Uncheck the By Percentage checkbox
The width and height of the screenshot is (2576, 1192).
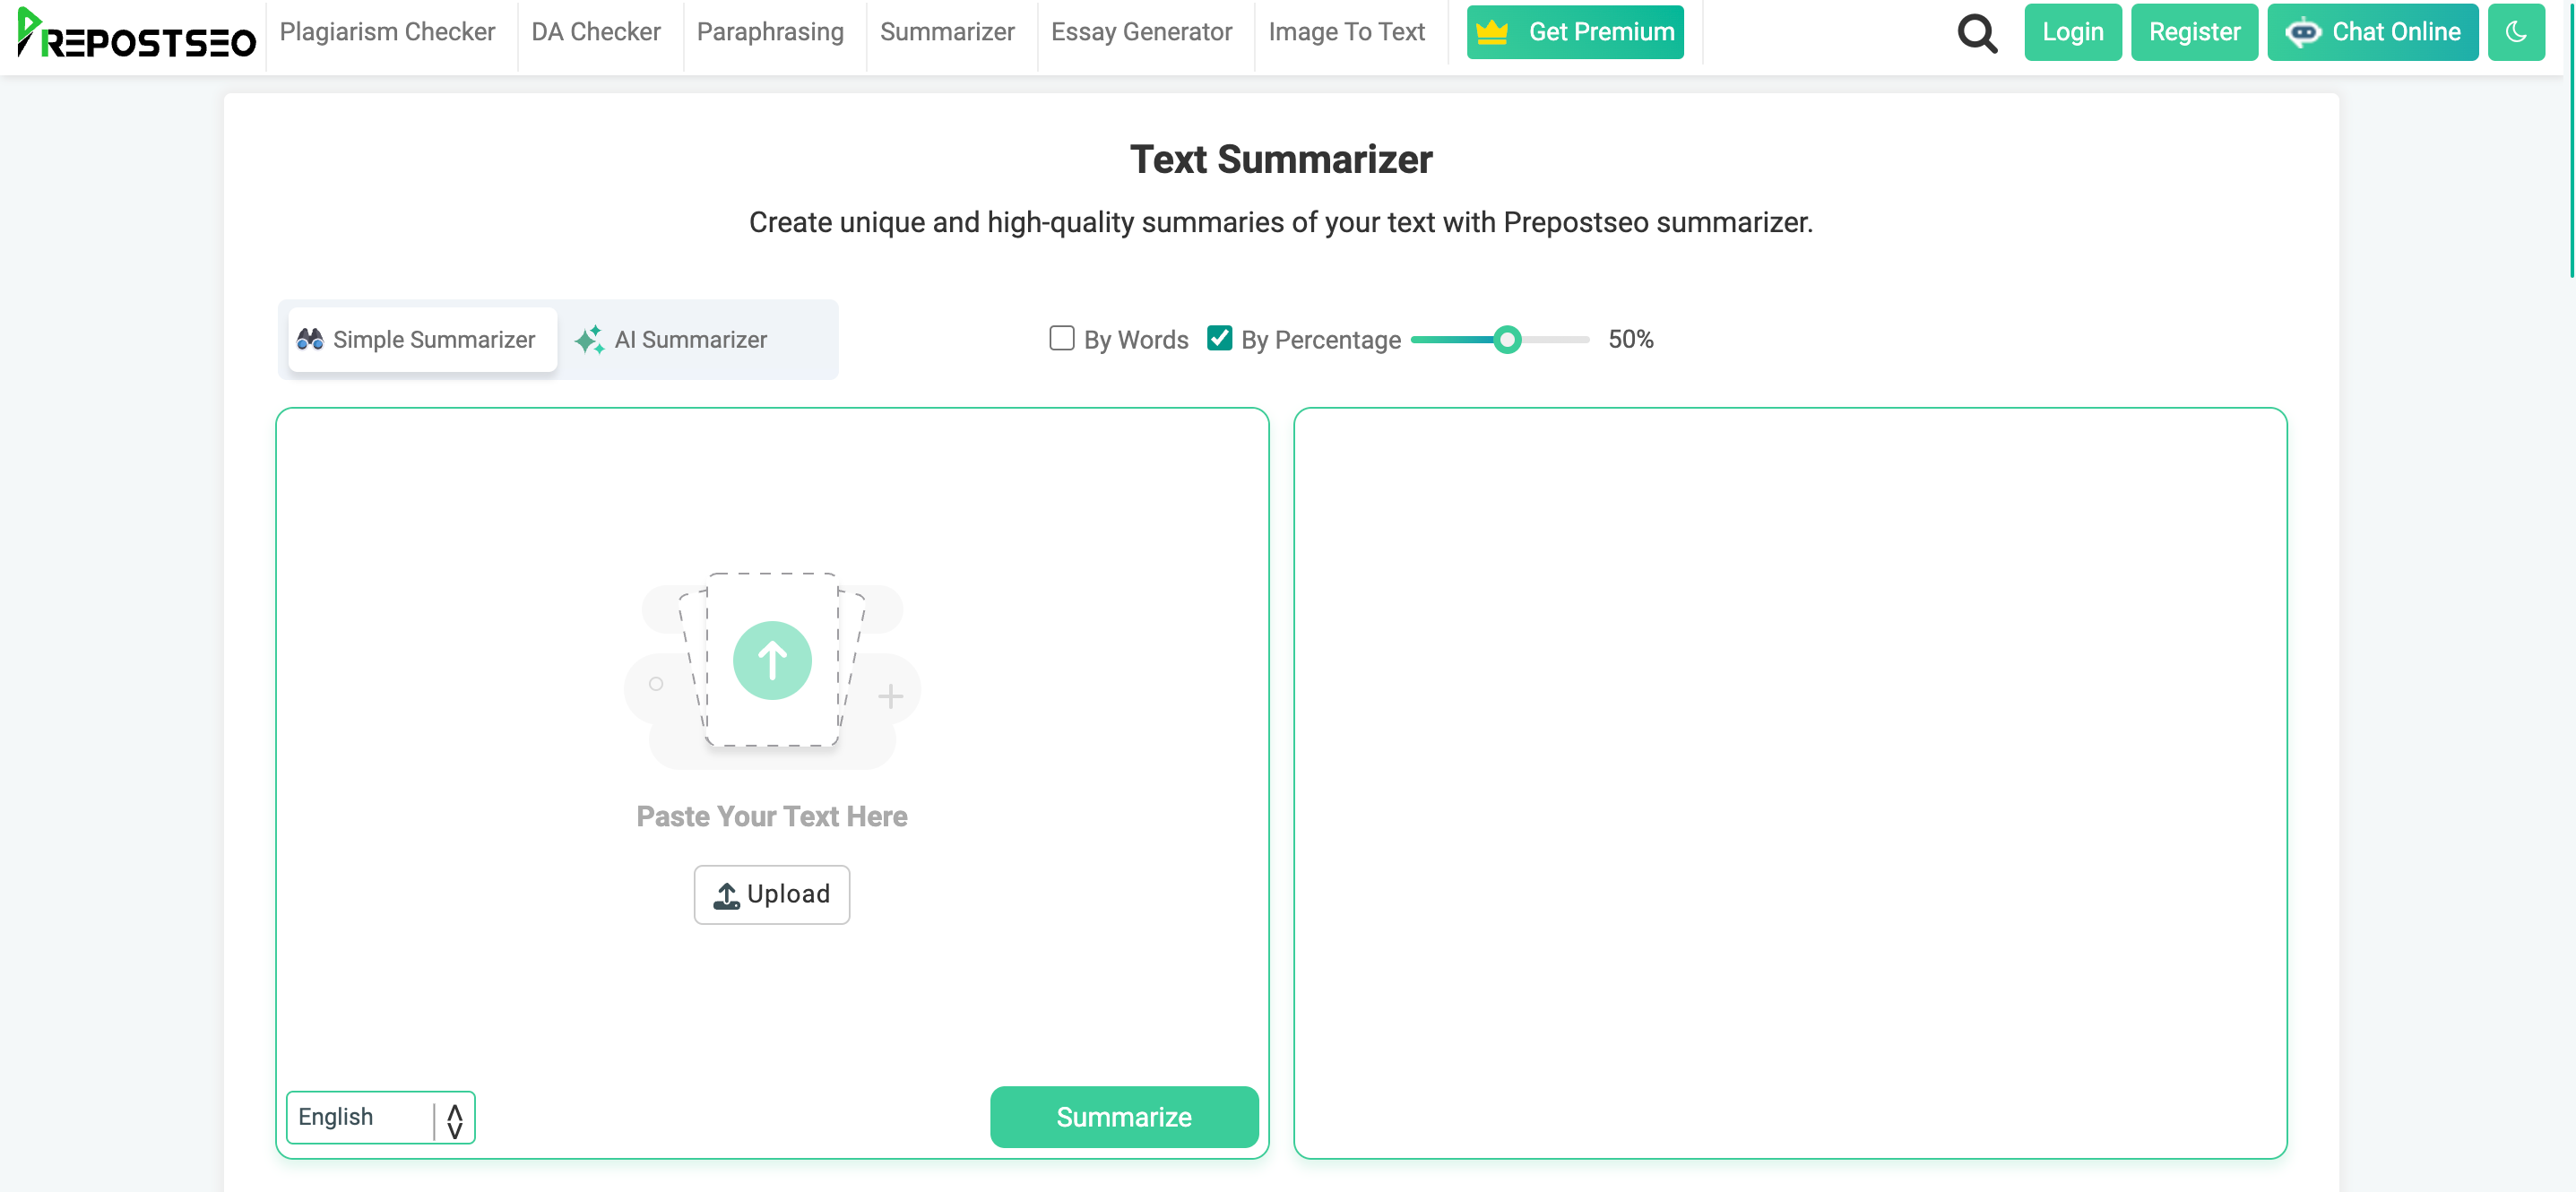pyautogui.click(x=1219, y=338)
